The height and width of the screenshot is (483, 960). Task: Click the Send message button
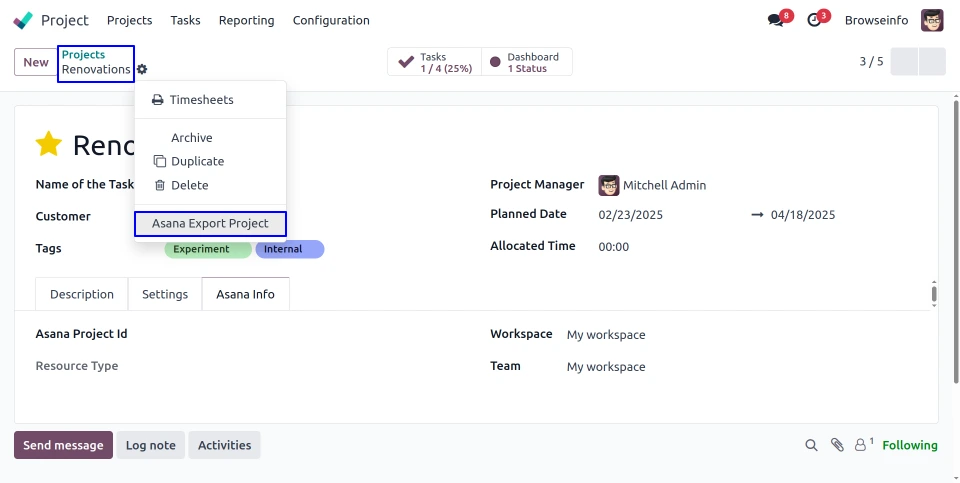pyautogui.click(x=63, y=445)
